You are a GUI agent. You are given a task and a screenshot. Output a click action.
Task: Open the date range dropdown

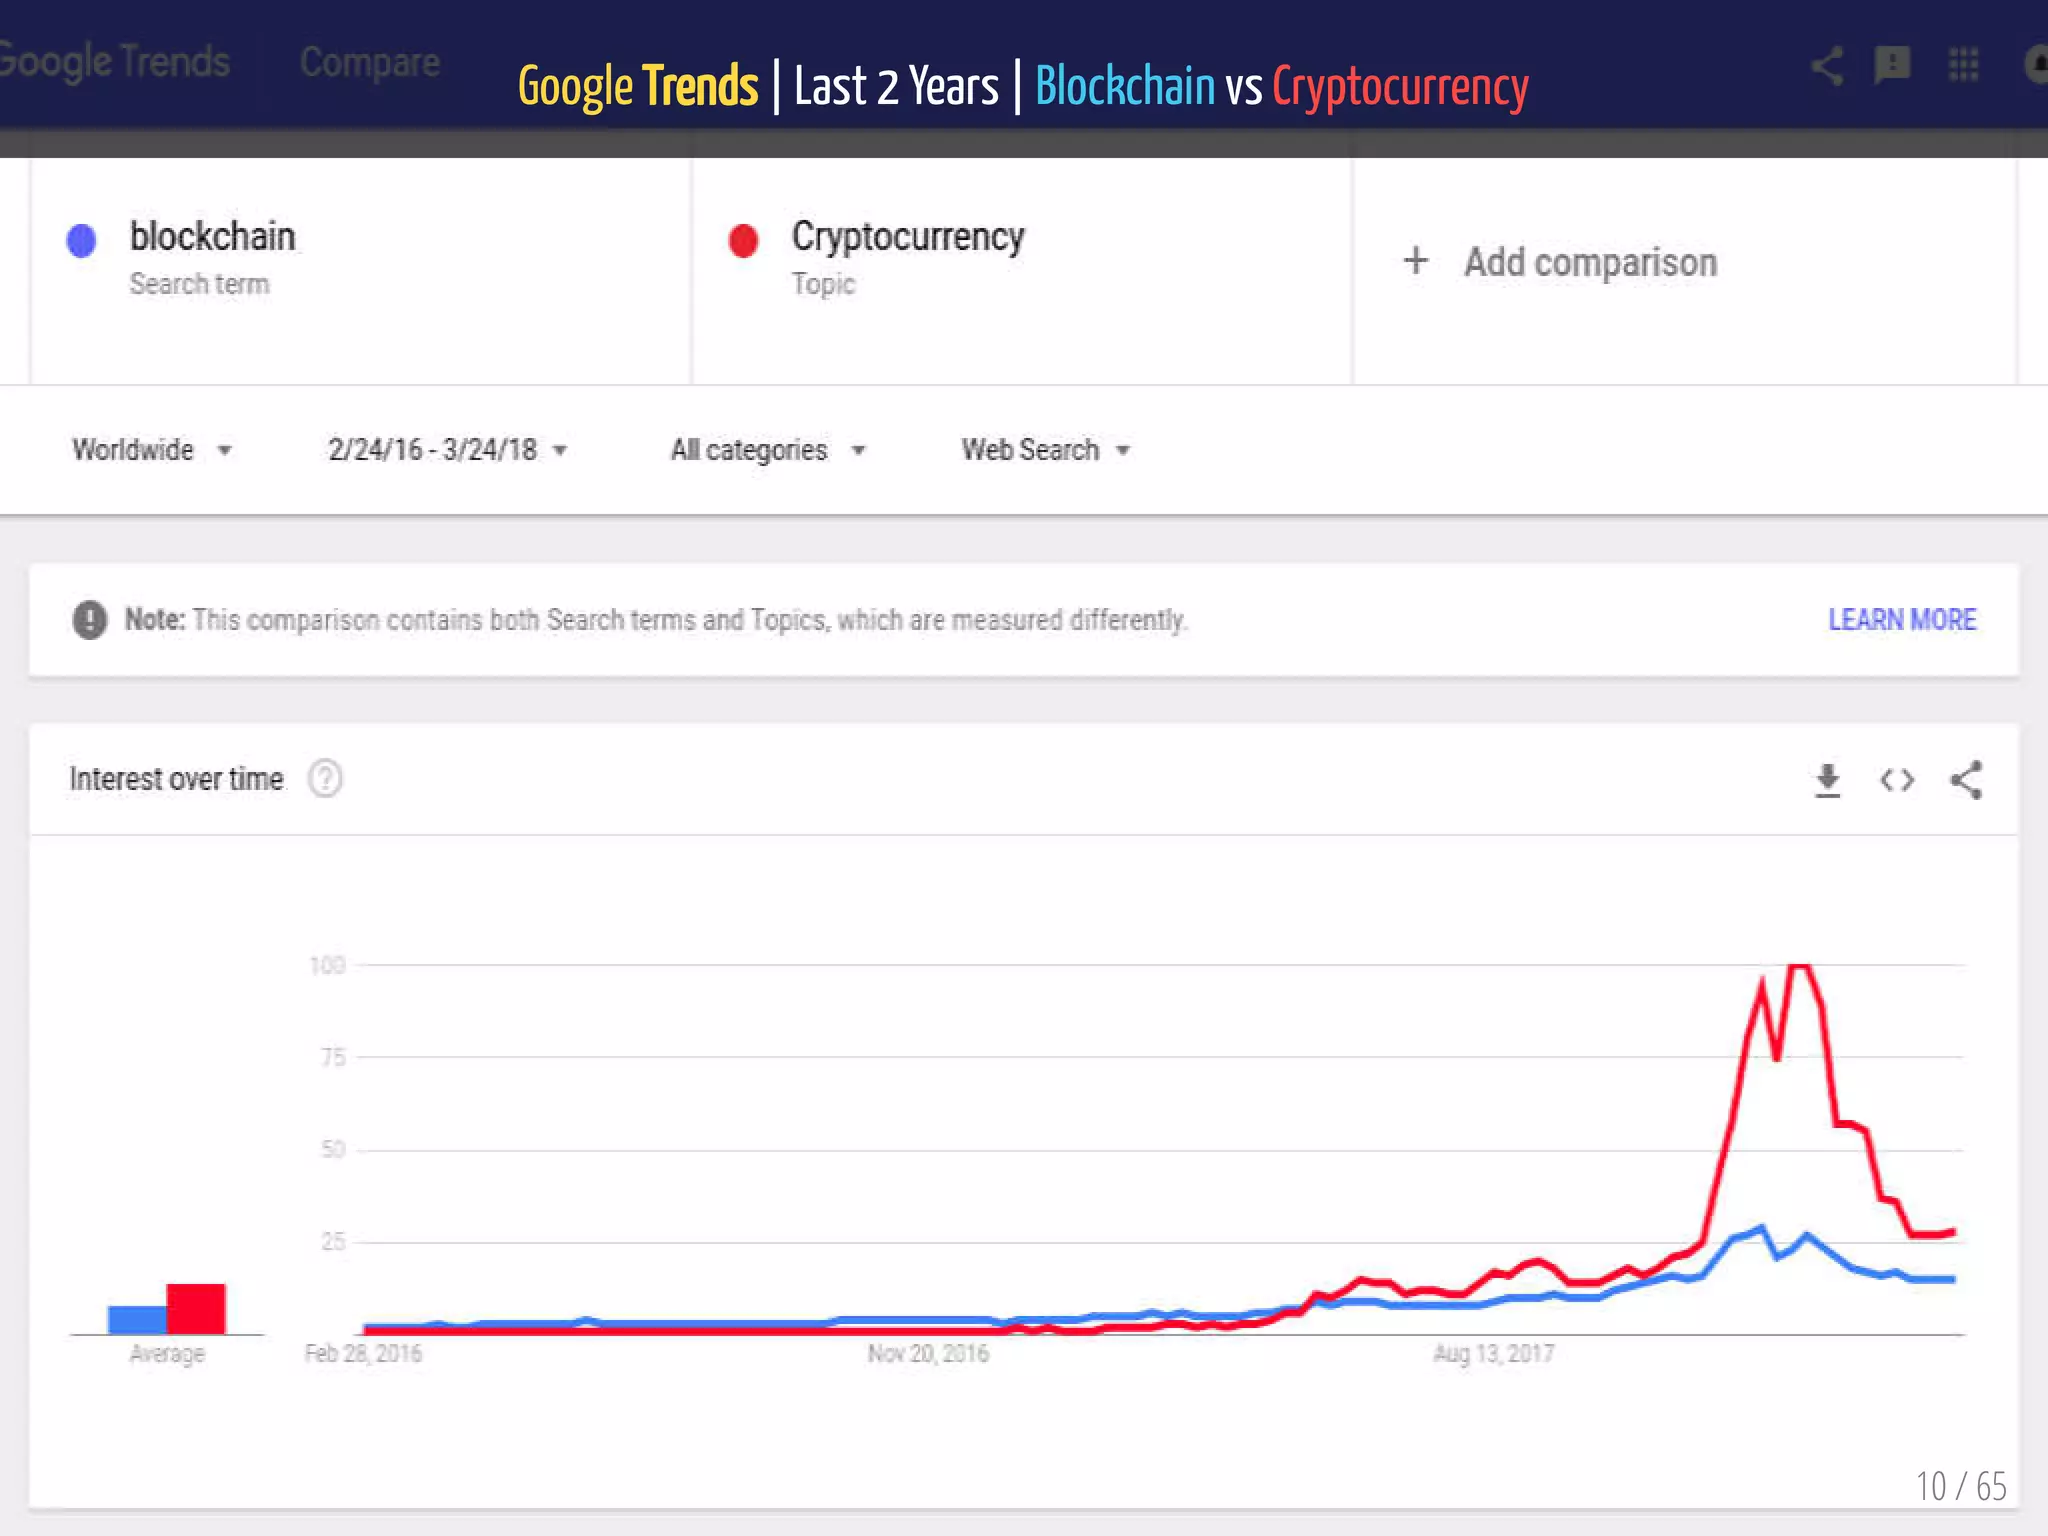coord(447,450)
